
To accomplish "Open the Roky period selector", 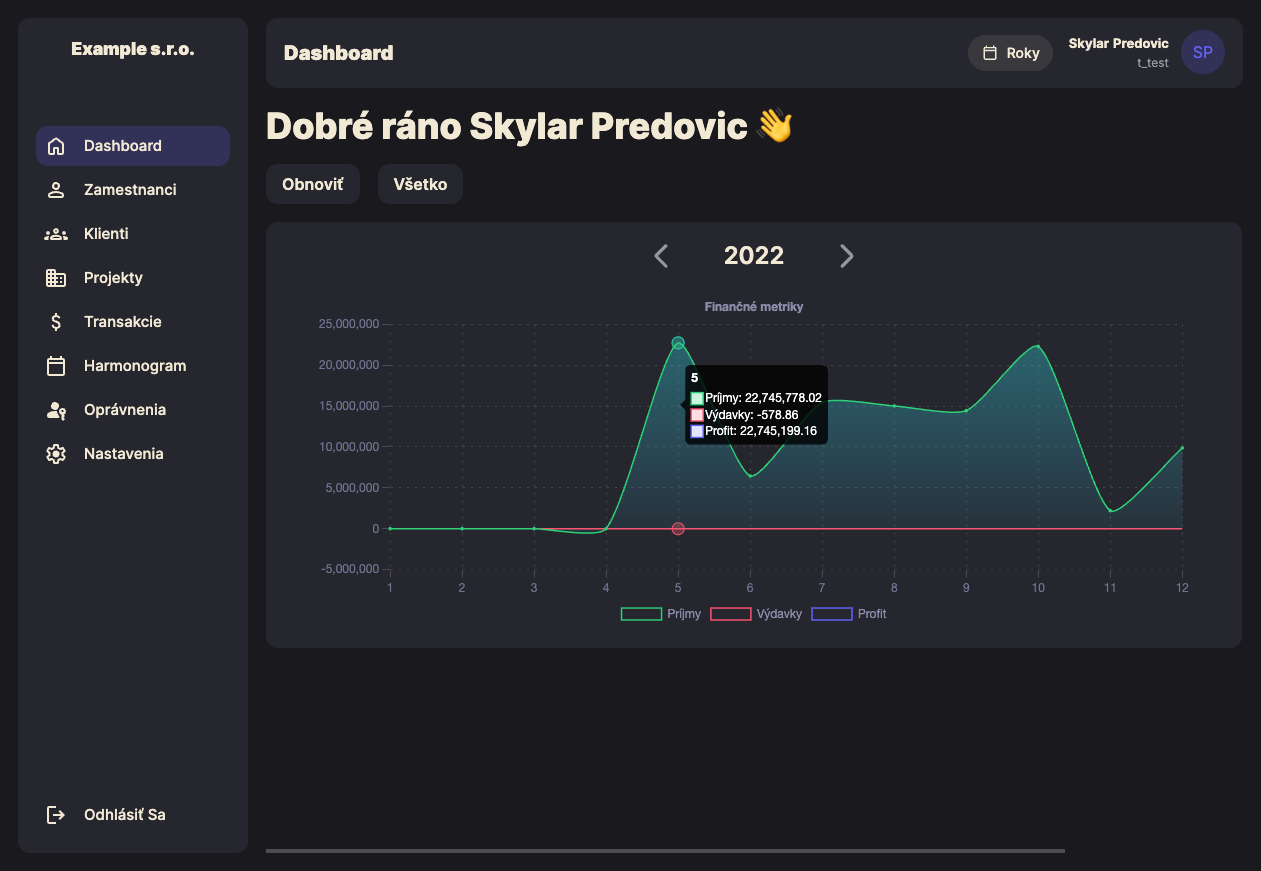I will [1010, 53].
